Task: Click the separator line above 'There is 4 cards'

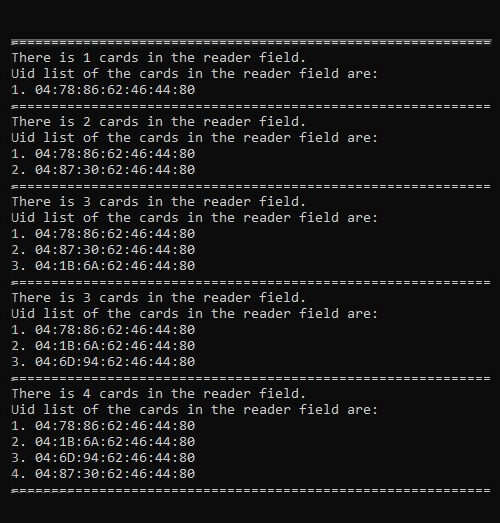Action: [251, 378]
